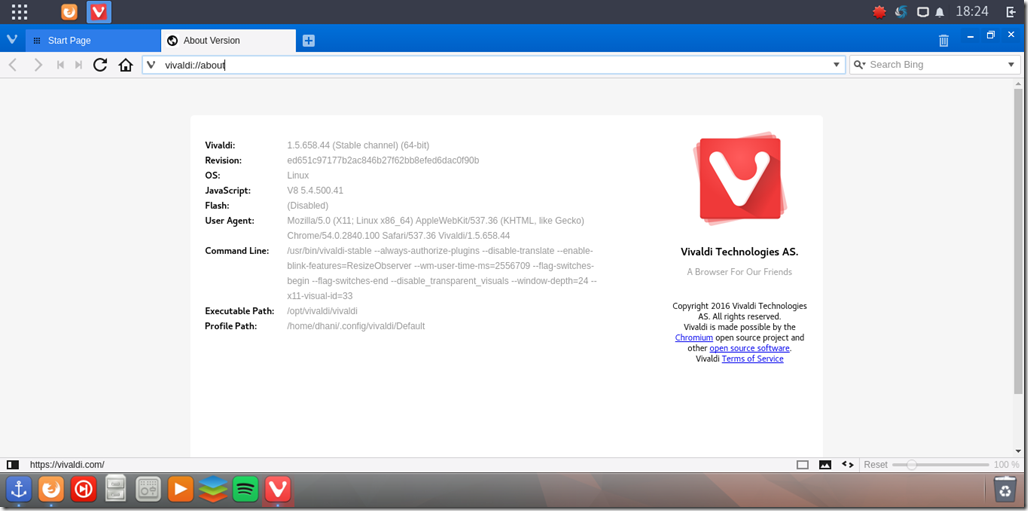This screenshot has height=511, width=1028.
Task: Open the display tray icon
Action: 922,12
